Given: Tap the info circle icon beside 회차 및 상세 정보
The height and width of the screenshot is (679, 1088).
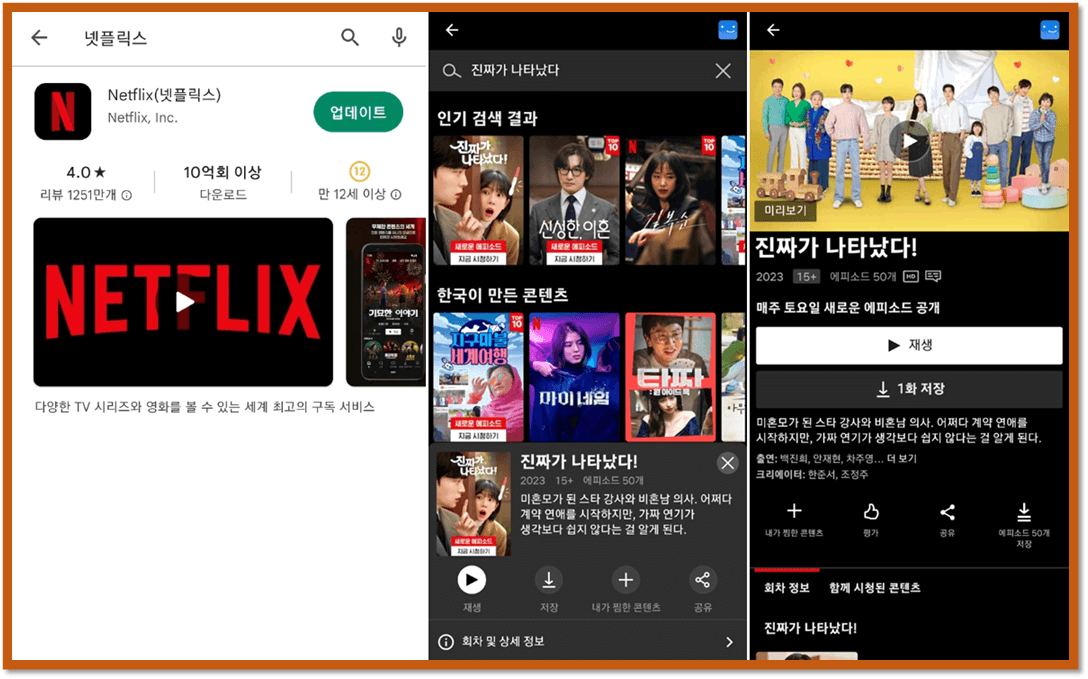Looking at the screenshot, I should (446, 642).
